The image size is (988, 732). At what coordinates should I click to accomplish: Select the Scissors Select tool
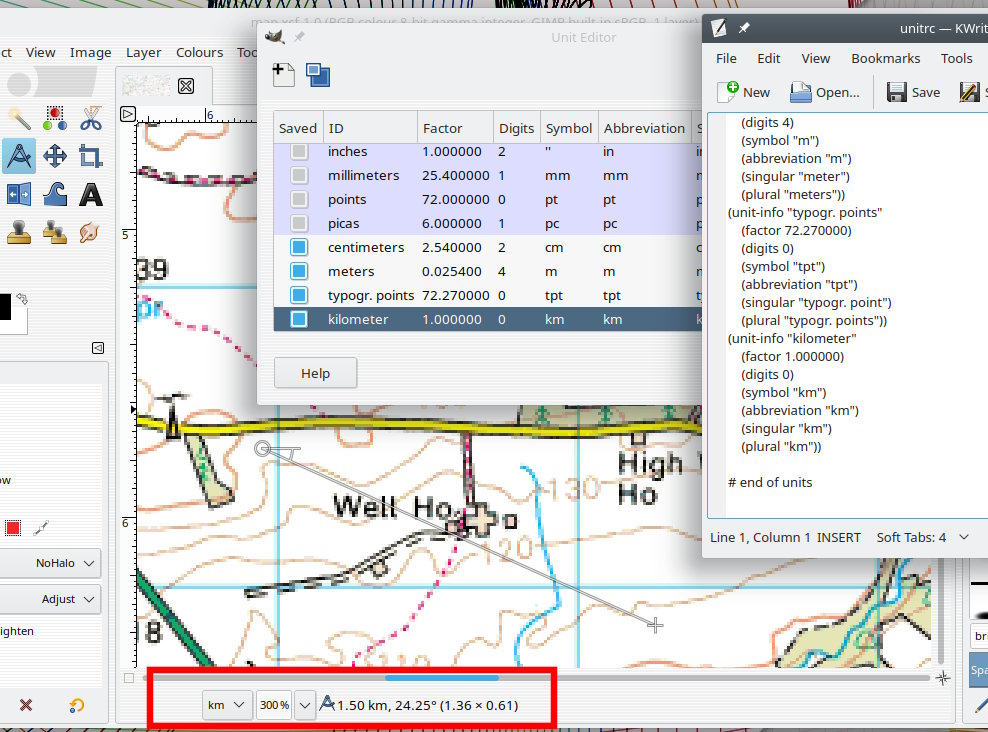[91, 119]
